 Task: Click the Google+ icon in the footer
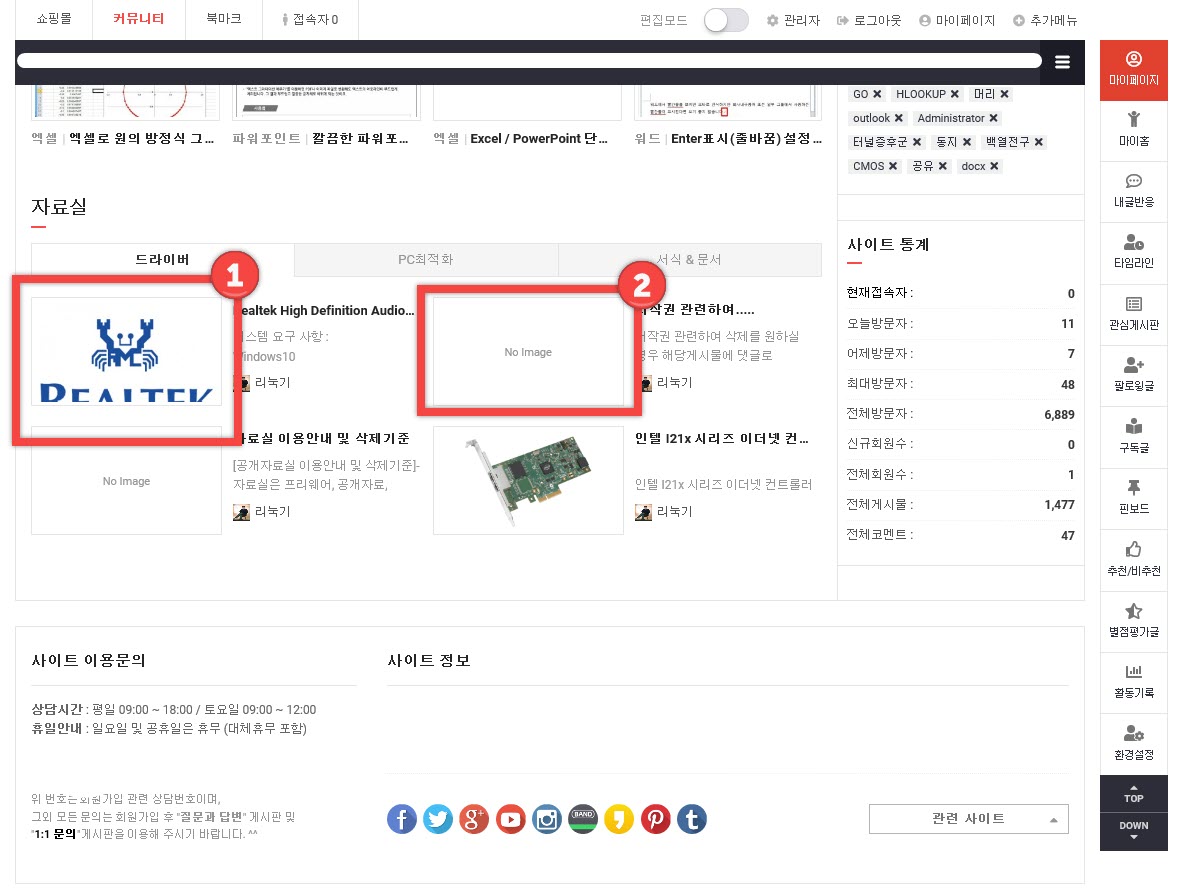[474, 819]
